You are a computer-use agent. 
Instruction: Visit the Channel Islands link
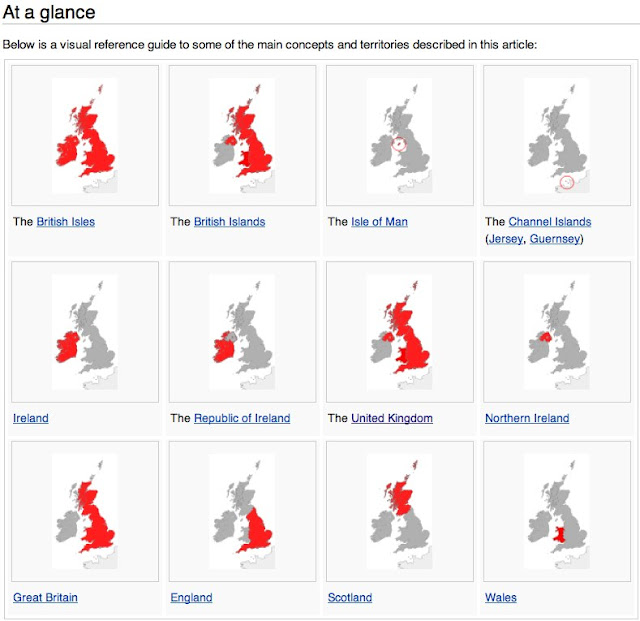coord(549,222)
